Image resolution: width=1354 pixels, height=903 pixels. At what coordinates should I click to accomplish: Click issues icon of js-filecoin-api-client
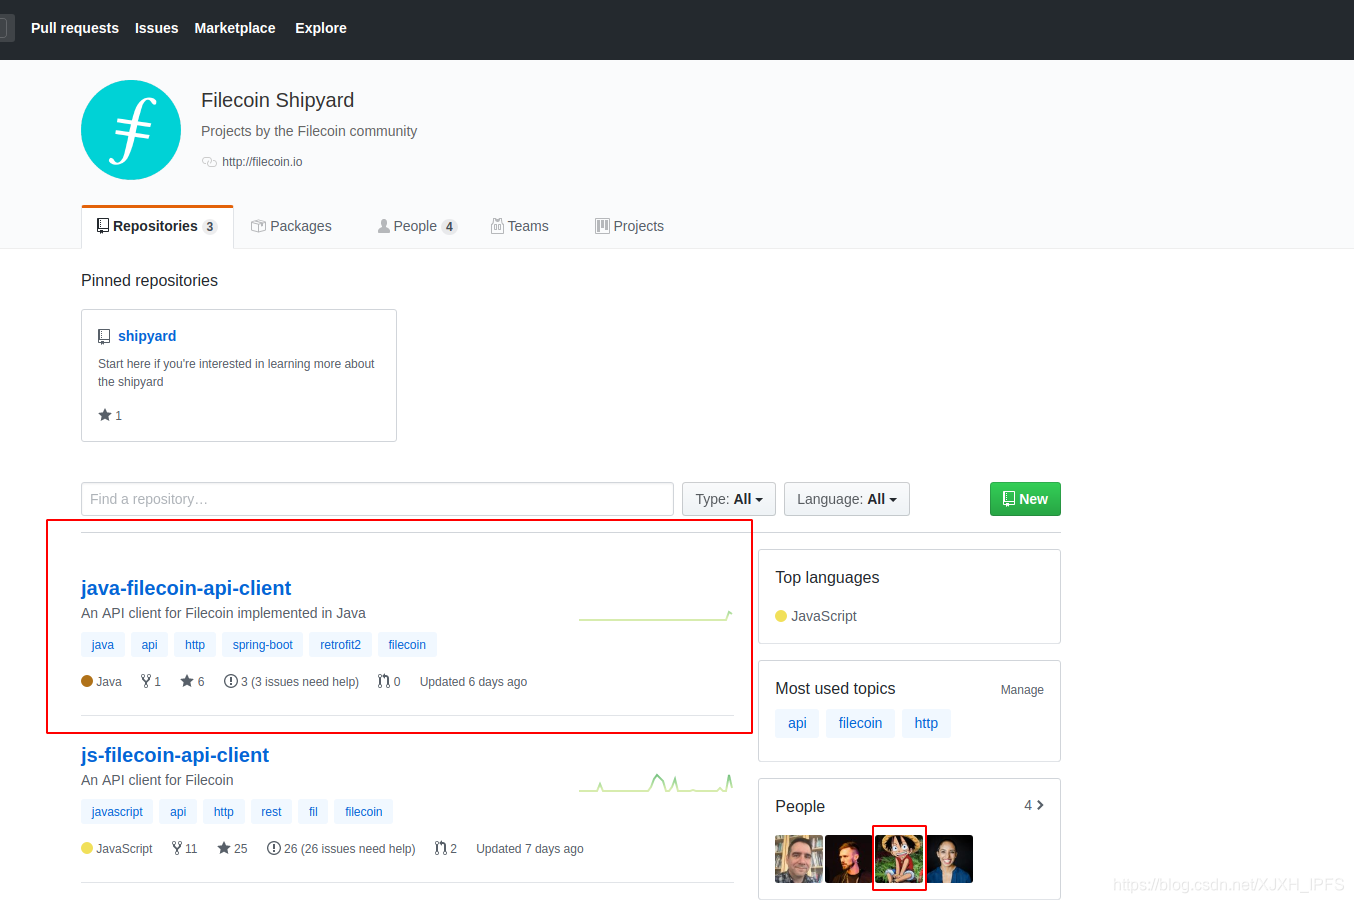pos(273,848)
